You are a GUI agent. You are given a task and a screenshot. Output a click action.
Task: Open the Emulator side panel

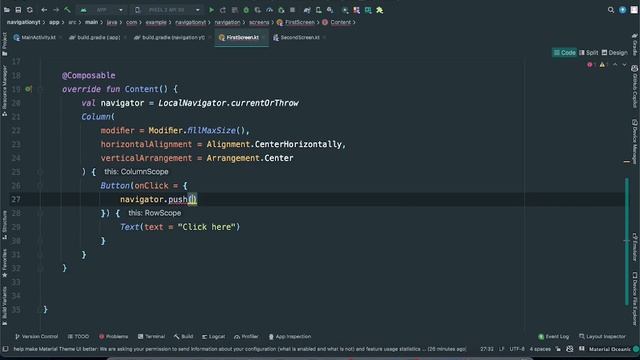point(635,247)
